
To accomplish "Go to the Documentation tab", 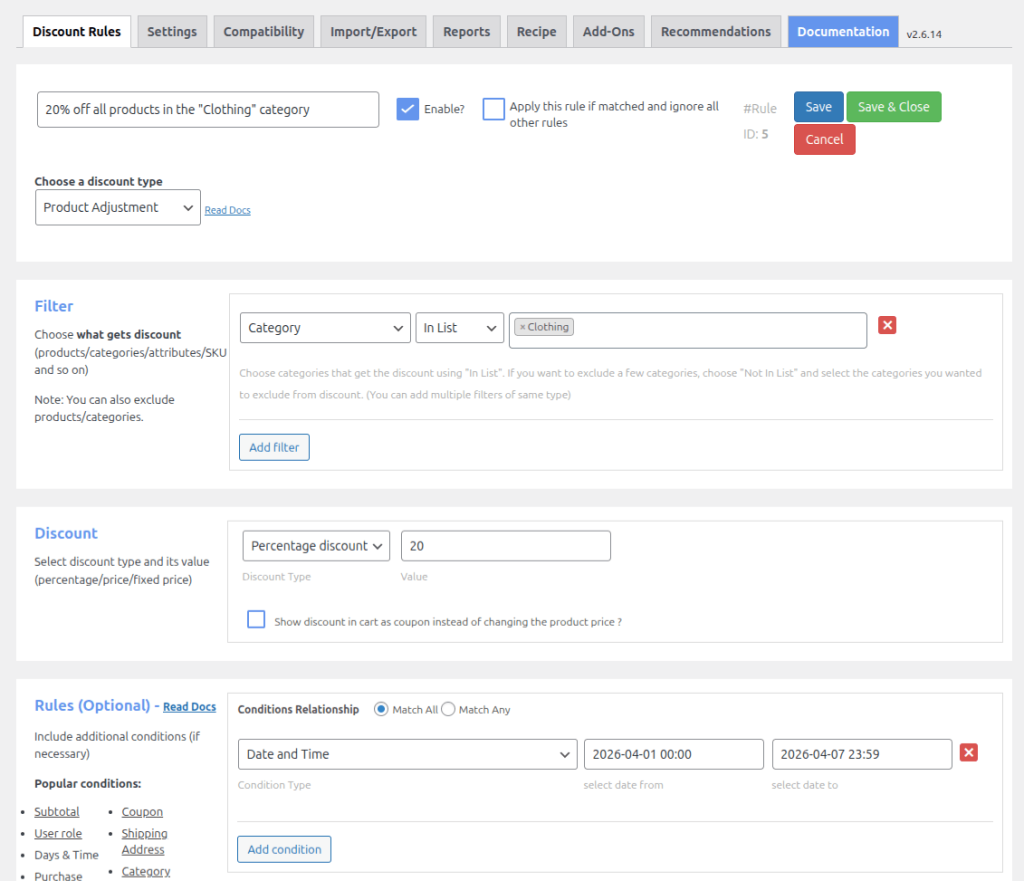I will [842, 31].
